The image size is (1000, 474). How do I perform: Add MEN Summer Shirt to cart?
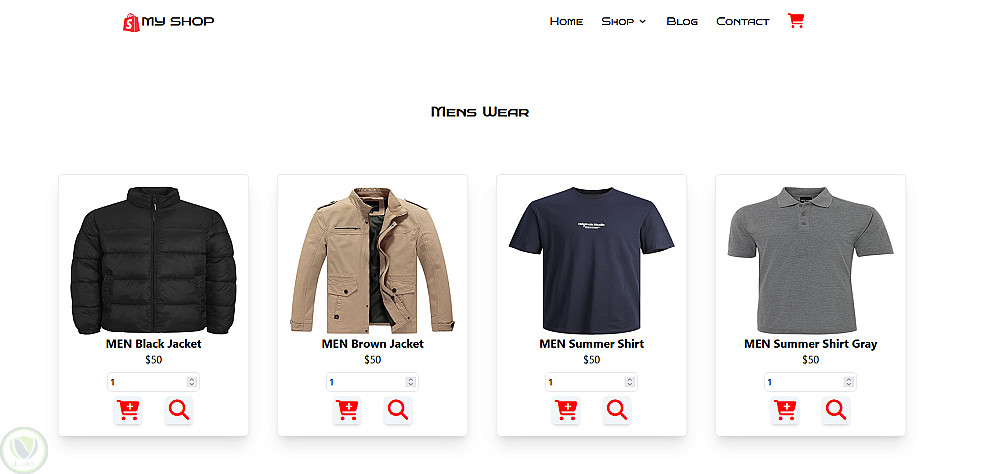(566, 410)
